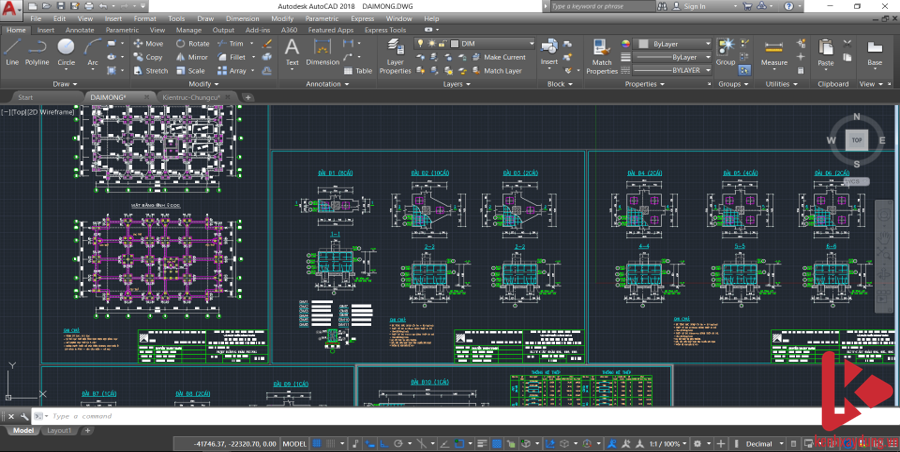
Task: Click the Group objects icon
Action: click(x=725, y=52)
